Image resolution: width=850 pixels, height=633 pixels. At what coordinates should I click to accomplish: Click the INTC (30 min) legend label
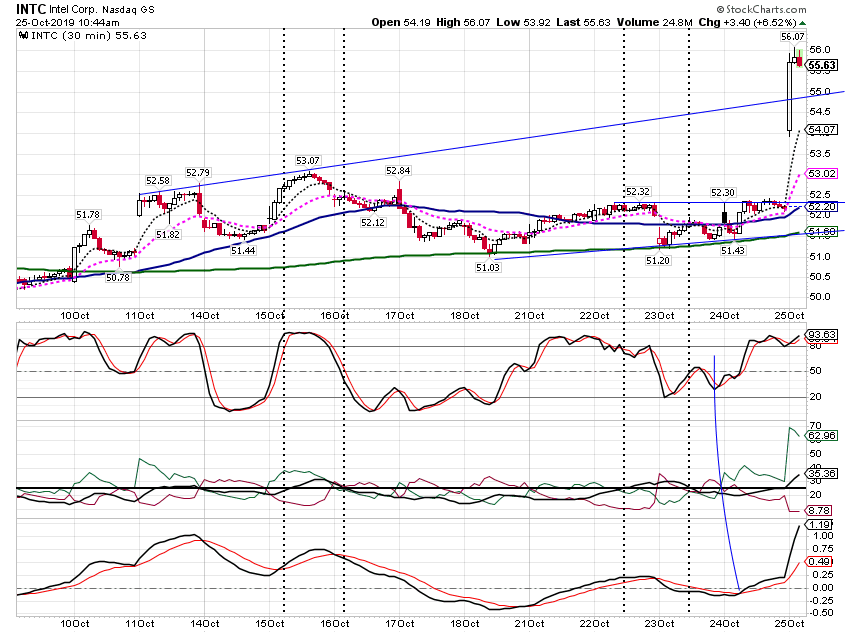pos(89,36)
